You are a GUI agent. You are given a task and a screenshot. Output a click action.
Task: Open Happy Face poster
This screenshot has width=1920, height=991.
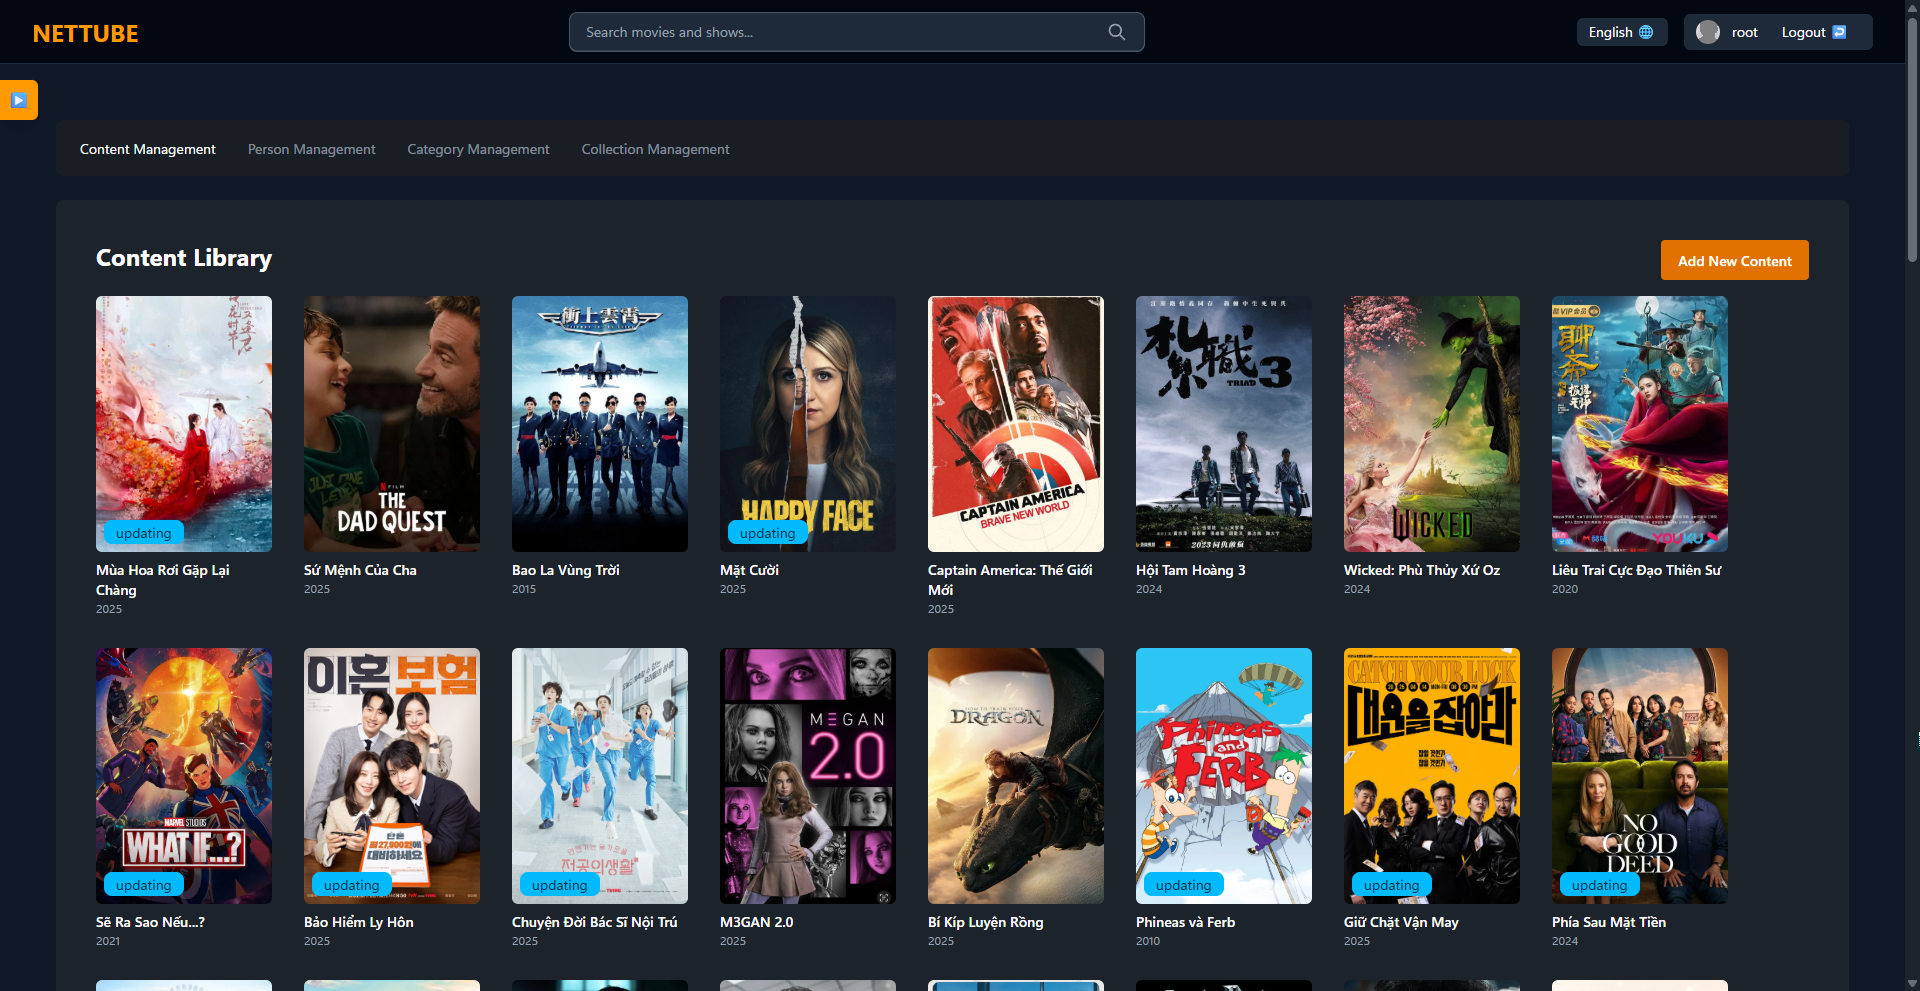point(808,424)
